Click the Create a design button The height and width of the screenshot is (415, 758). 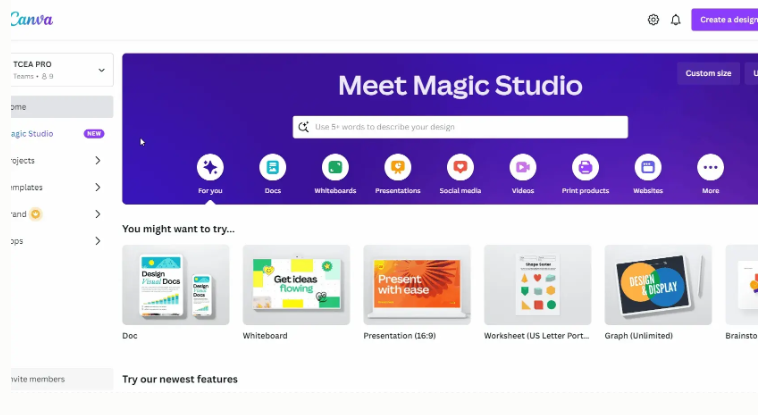click(x=726, y=20)
